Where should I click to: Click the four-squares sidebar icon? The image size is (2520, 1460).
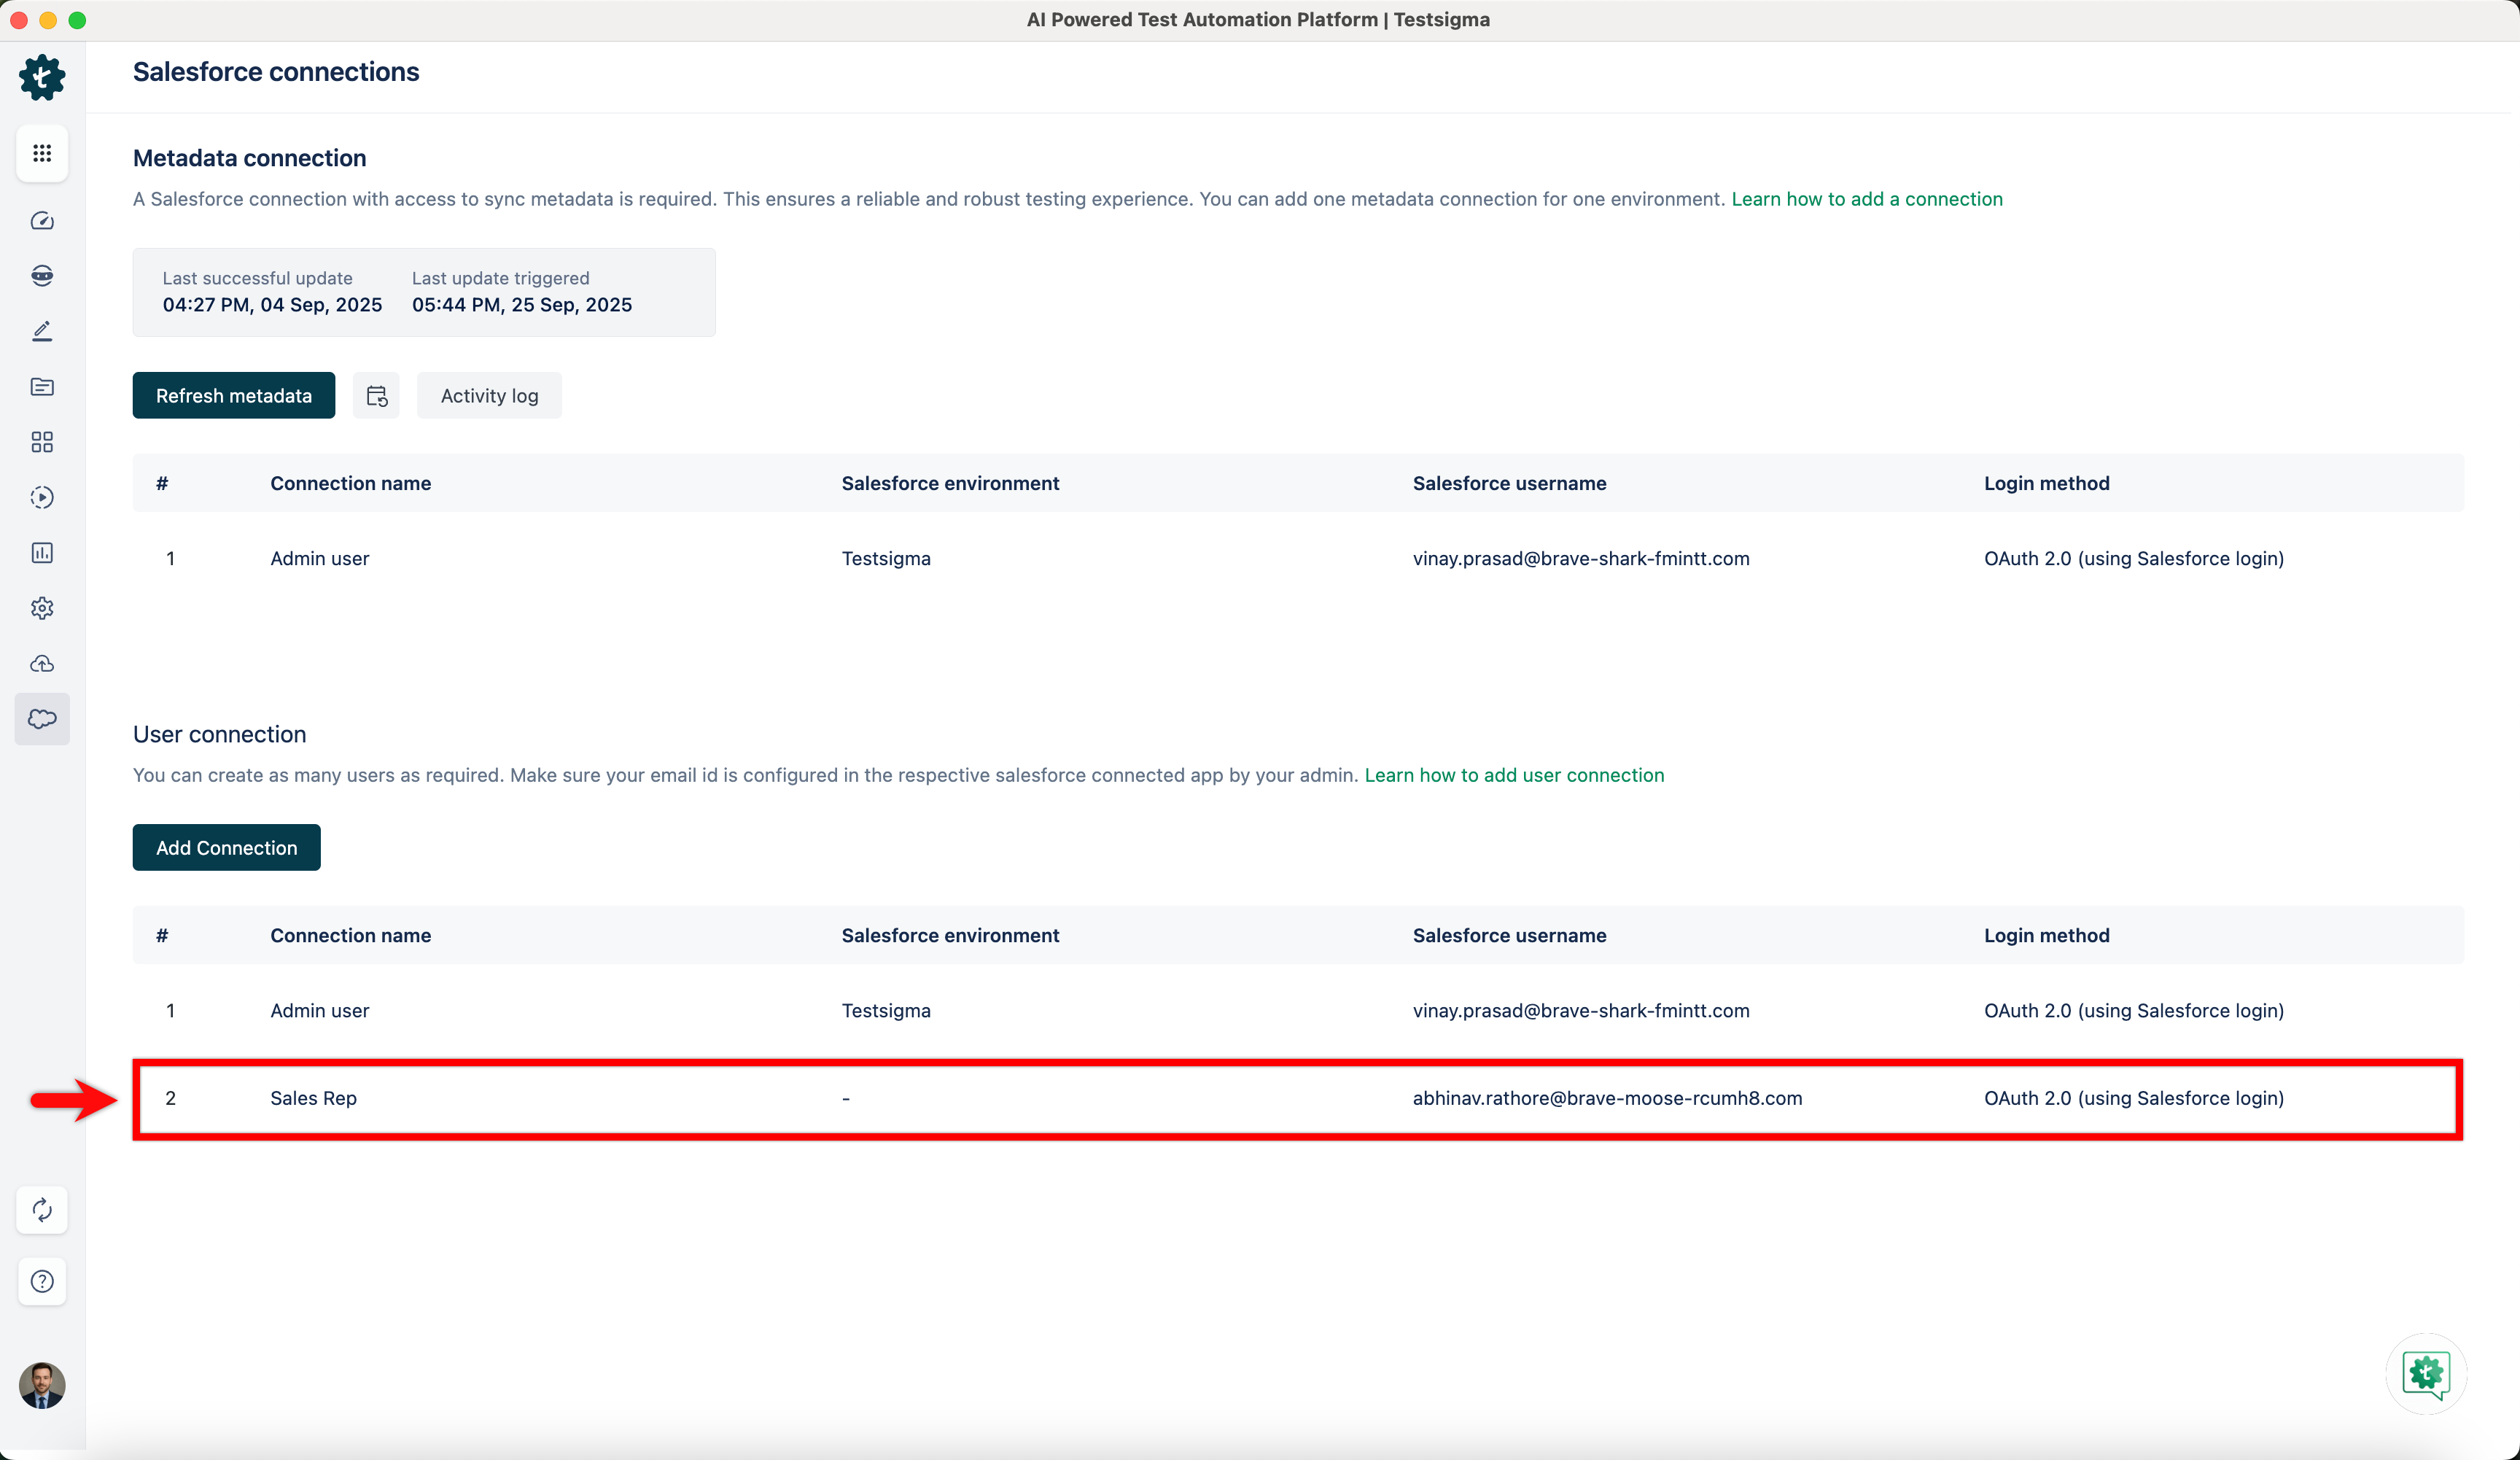42,442
